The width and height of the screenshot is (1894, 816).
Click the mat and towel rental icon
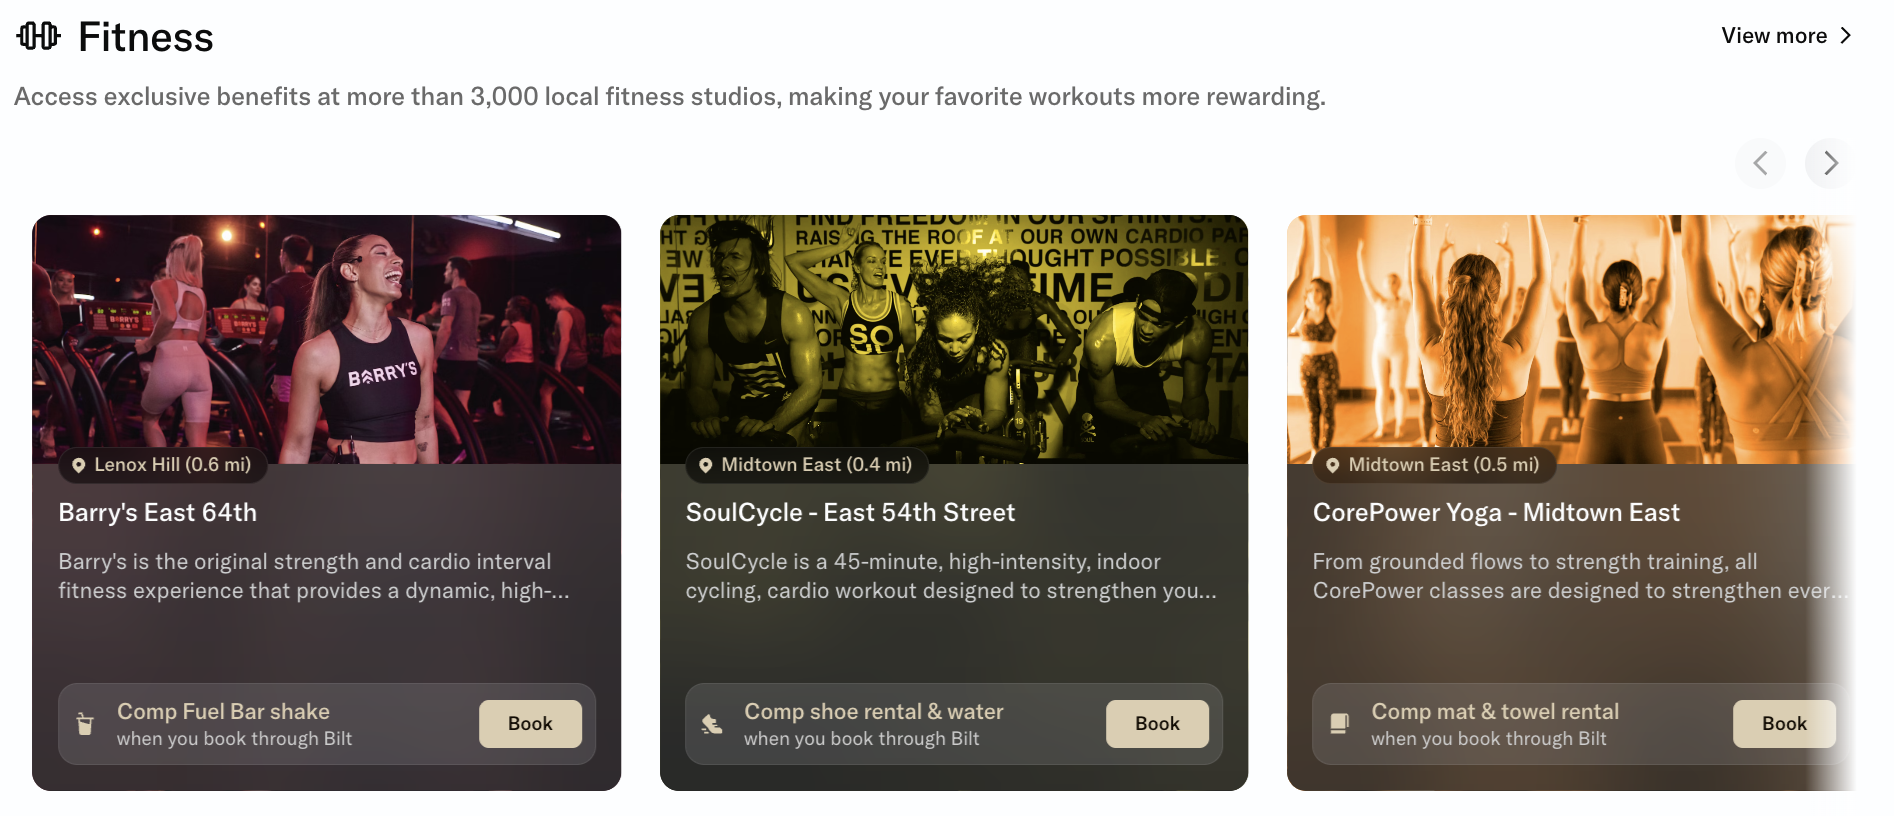click(1339, 724)
